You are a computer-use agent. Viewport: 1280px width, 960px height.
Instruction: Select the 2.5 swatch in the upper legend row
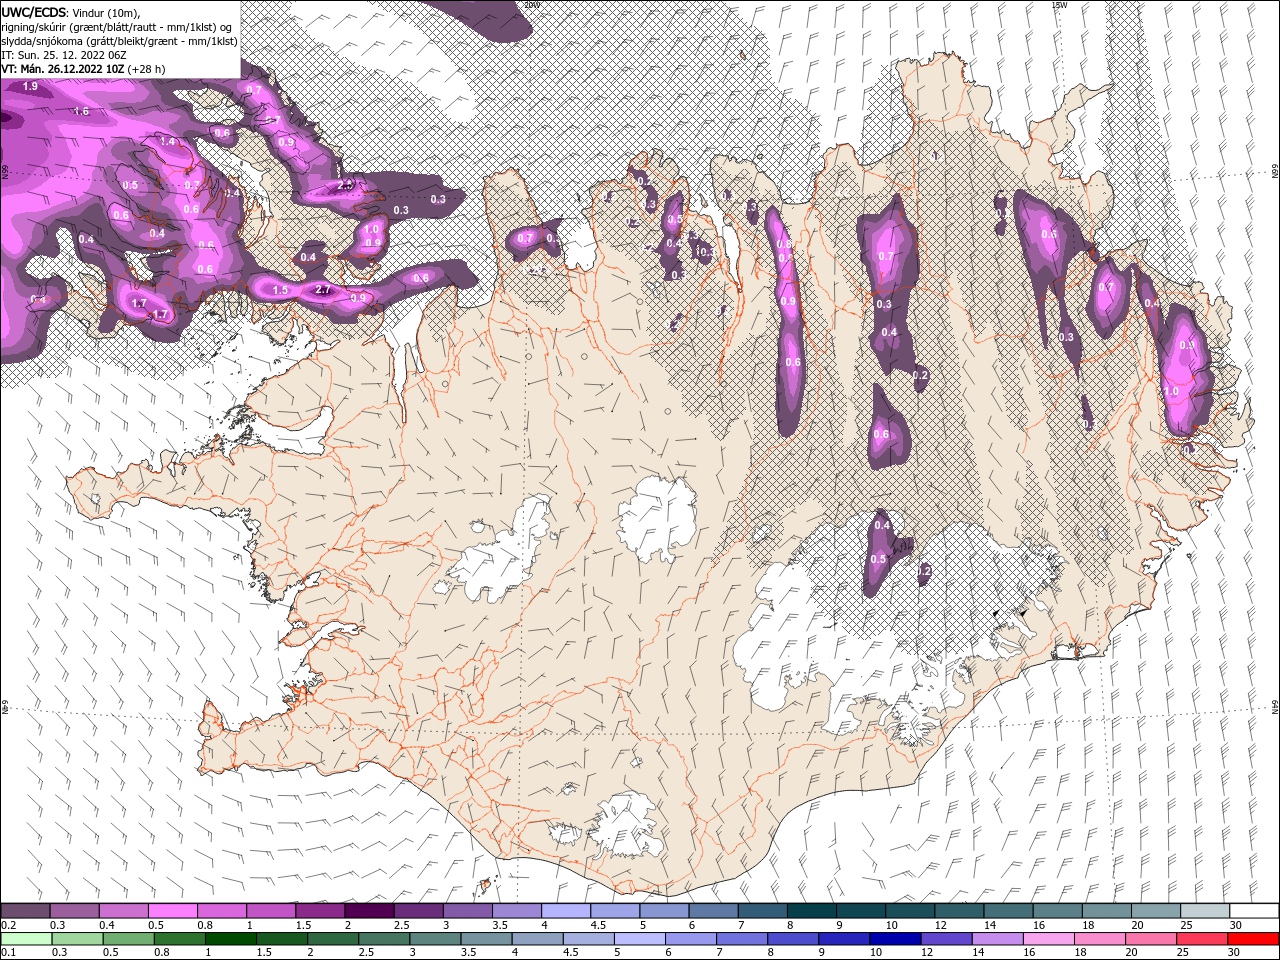click(418, 911)
